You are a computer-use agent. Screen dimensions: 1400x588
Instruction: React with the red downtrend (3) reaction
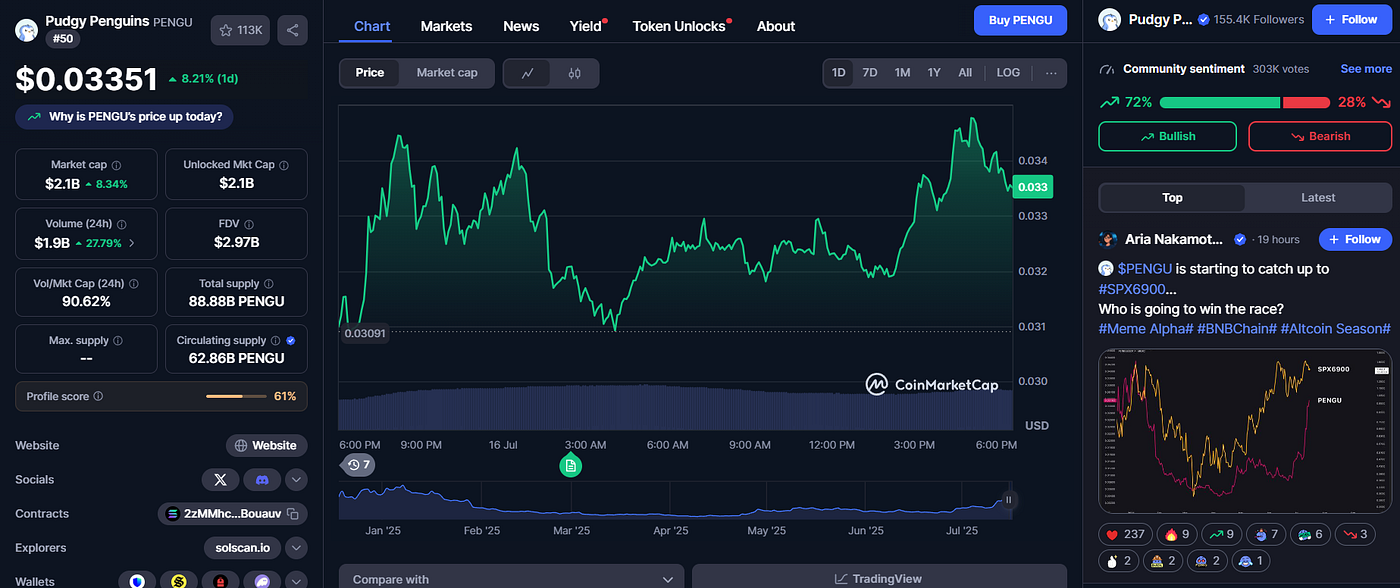pos(1353,535)
